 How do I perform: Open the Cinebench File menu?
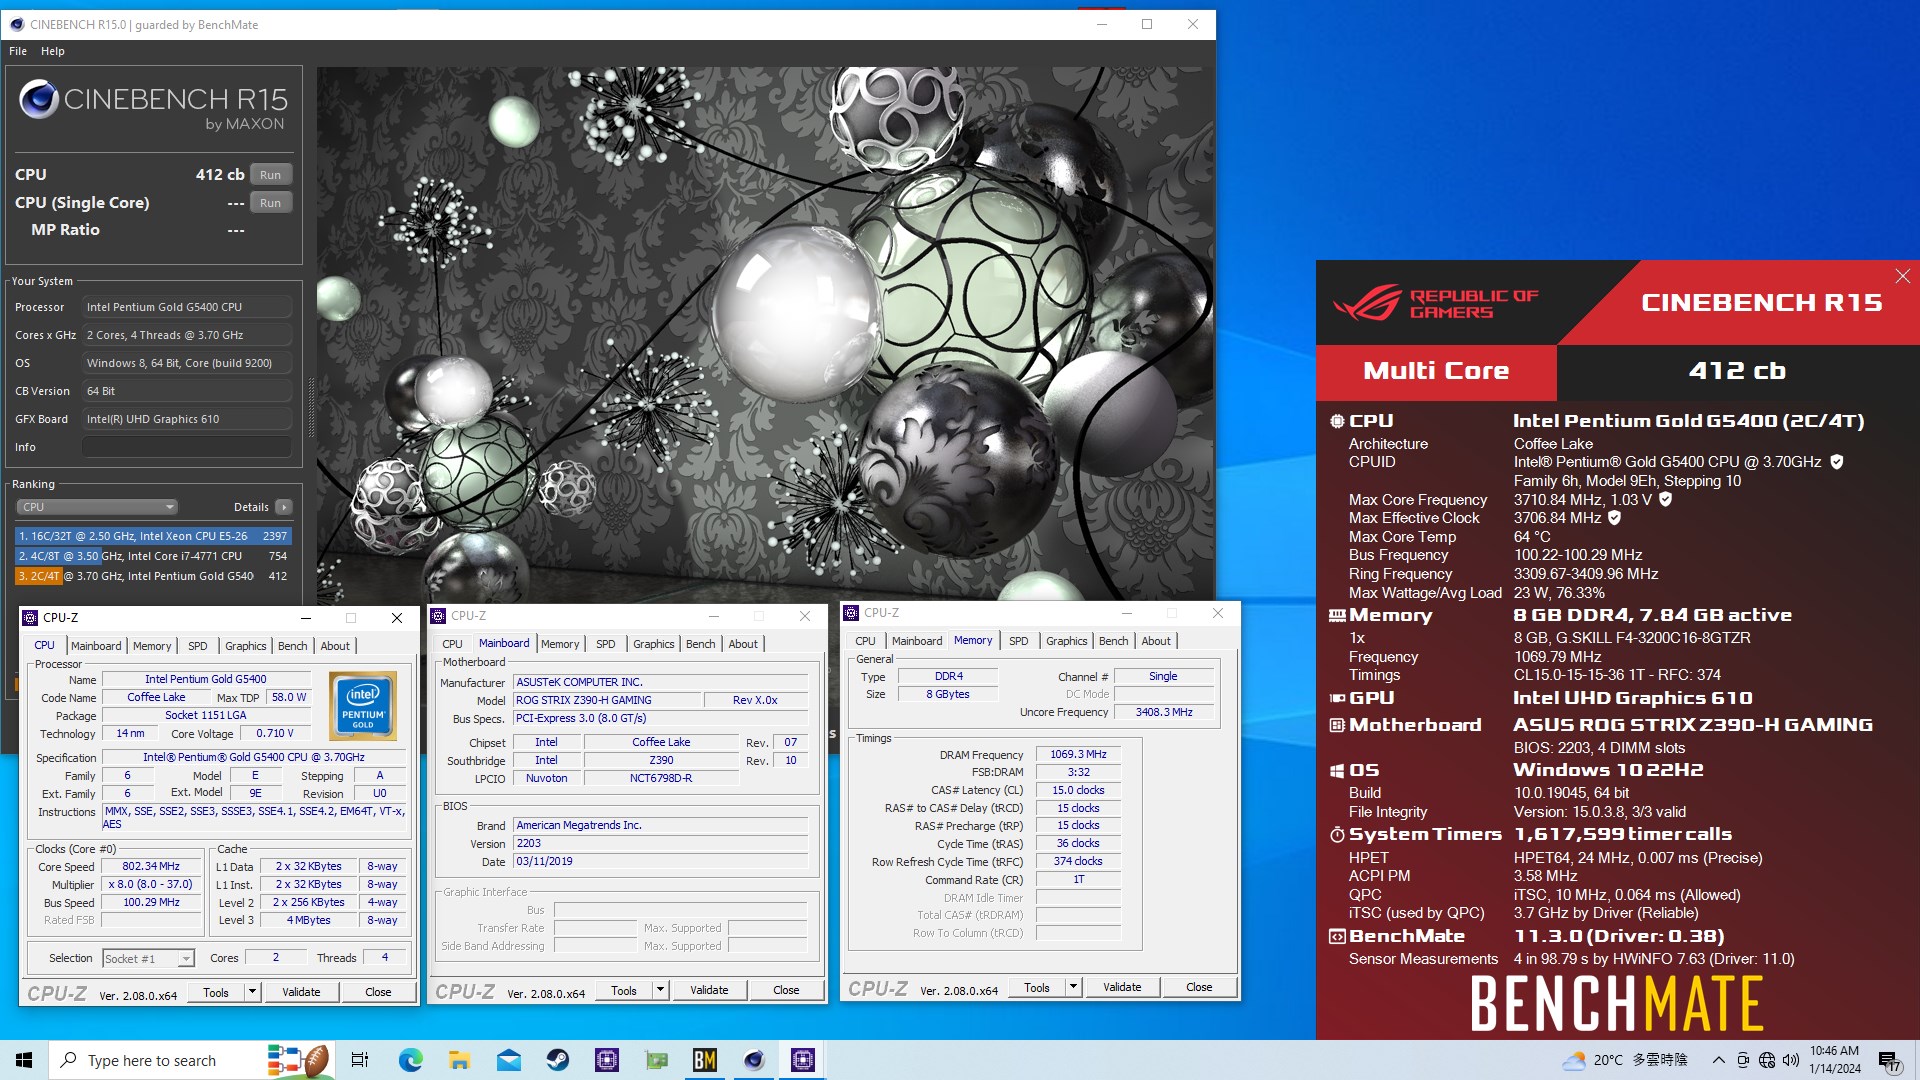(x=18, y=51)
